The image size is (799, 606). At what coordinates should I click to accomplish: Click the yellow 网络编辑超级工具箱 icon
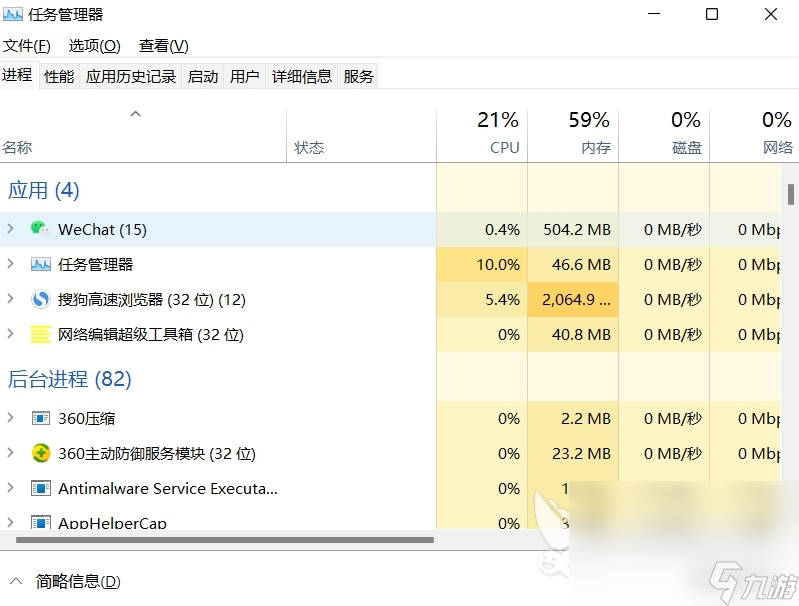pyautogui.click(x=41, y=334)
